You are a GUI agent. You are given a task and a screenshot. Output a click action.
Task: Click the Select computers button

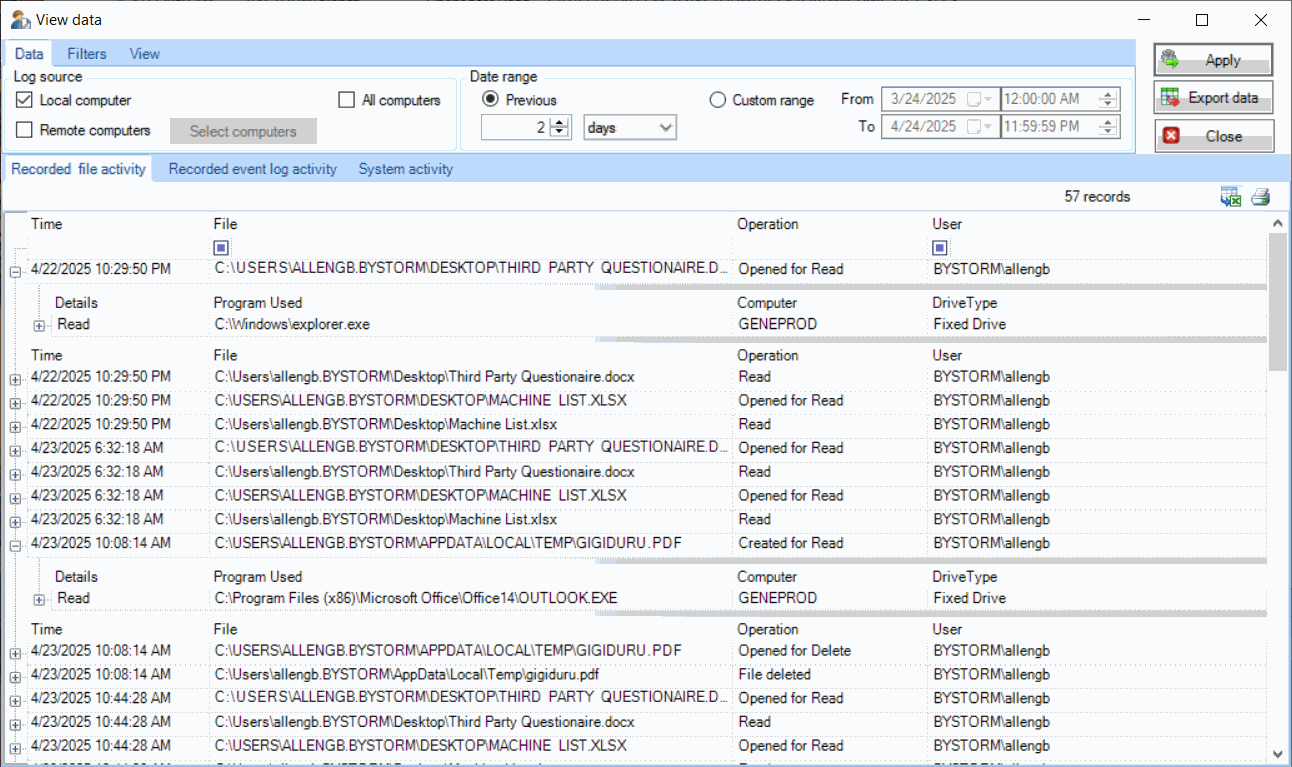243,131
